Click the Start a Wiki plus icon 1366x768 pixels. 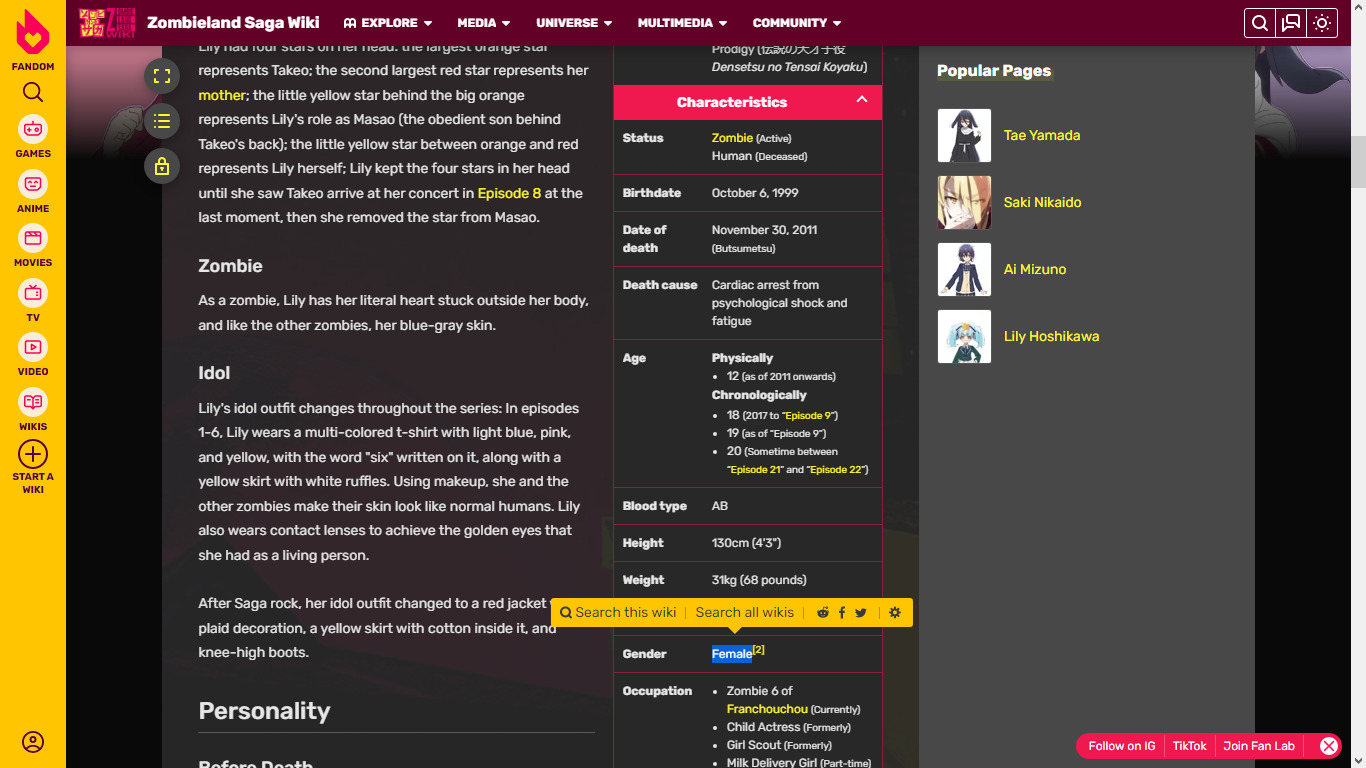[33, 454]
